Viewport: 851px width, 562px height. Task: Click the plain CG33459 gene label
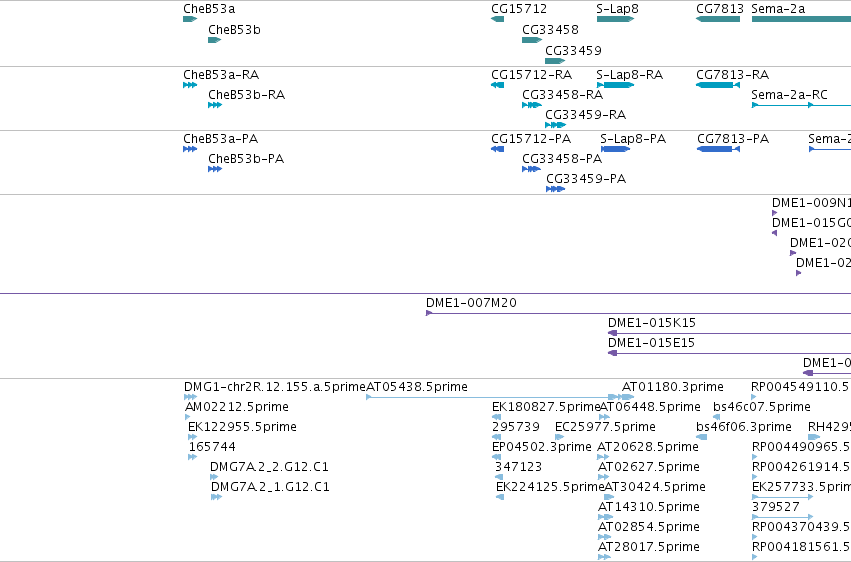pyautogui.click(x=573, y=50)
